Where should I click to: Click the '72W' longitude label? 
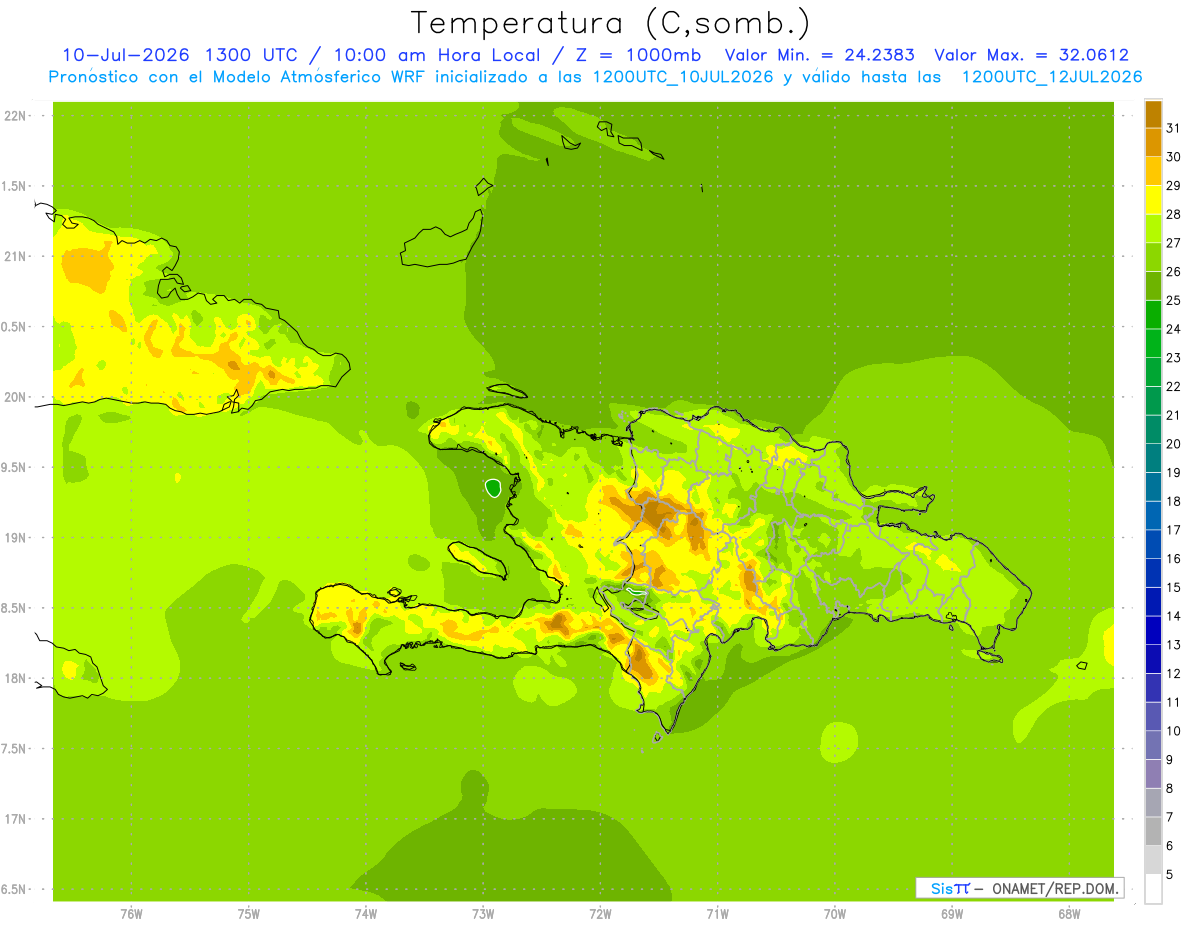click(600, 914)
